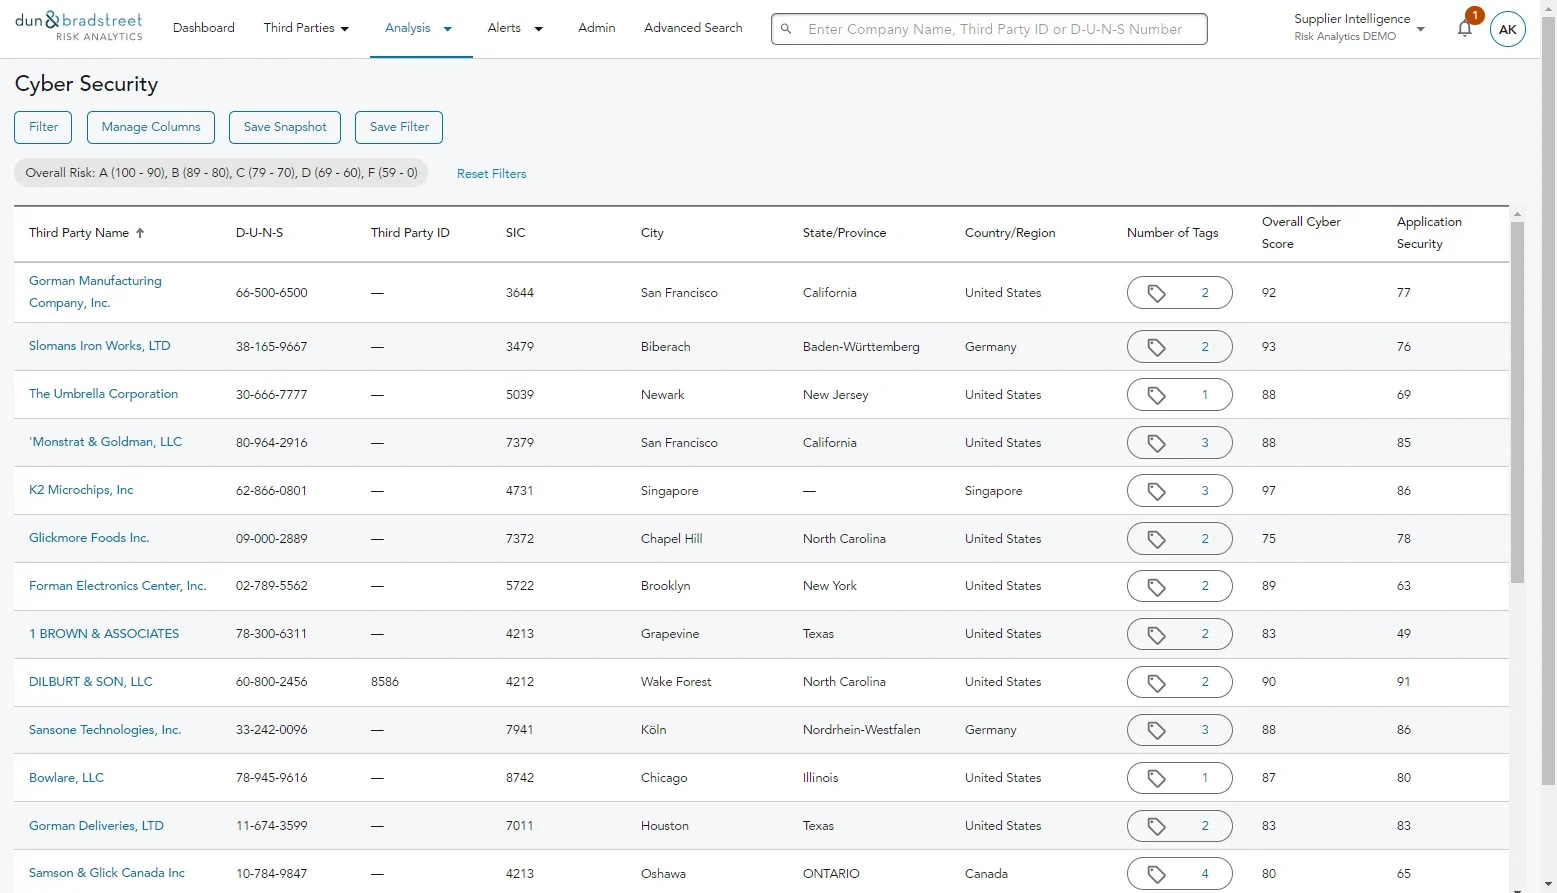Sort by Application Security header
This screenshot has width=1557, height=893.
[x=1429, y=233]
